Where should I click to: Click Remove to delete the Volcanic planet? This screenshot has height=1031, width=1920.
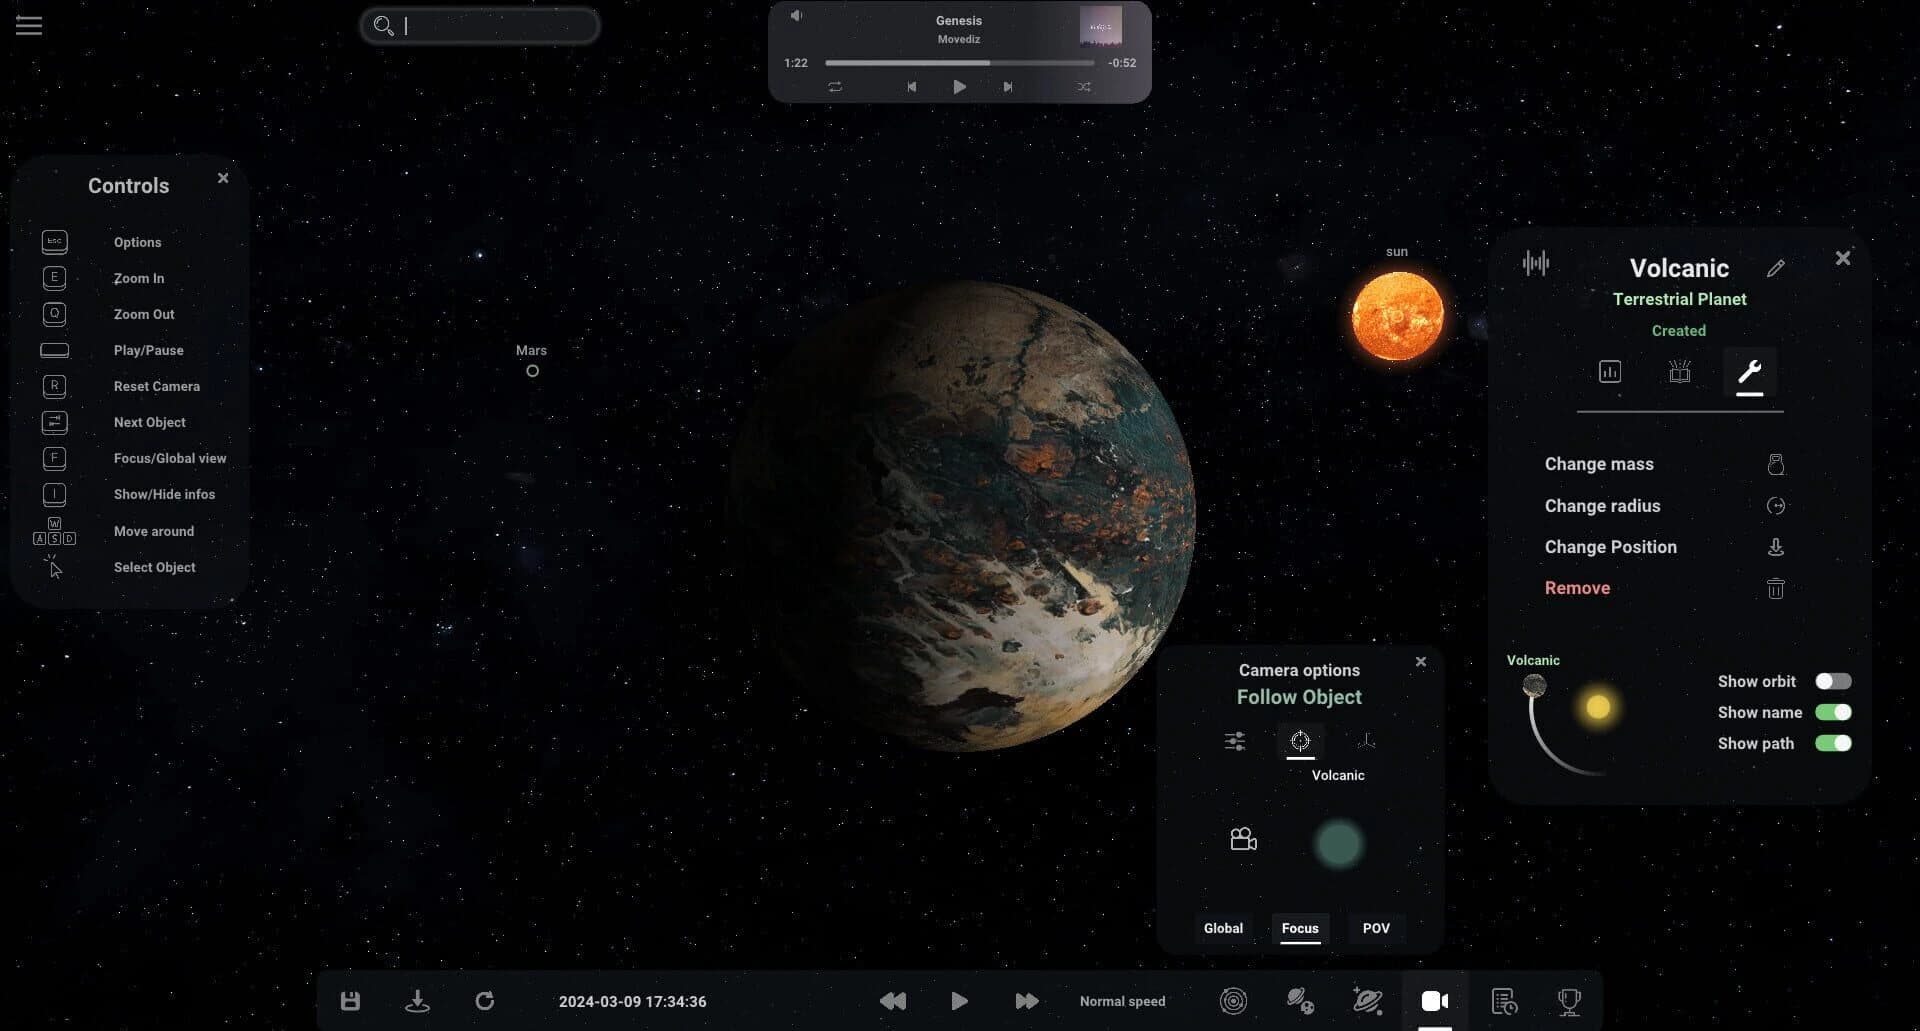click(1577, 588)
